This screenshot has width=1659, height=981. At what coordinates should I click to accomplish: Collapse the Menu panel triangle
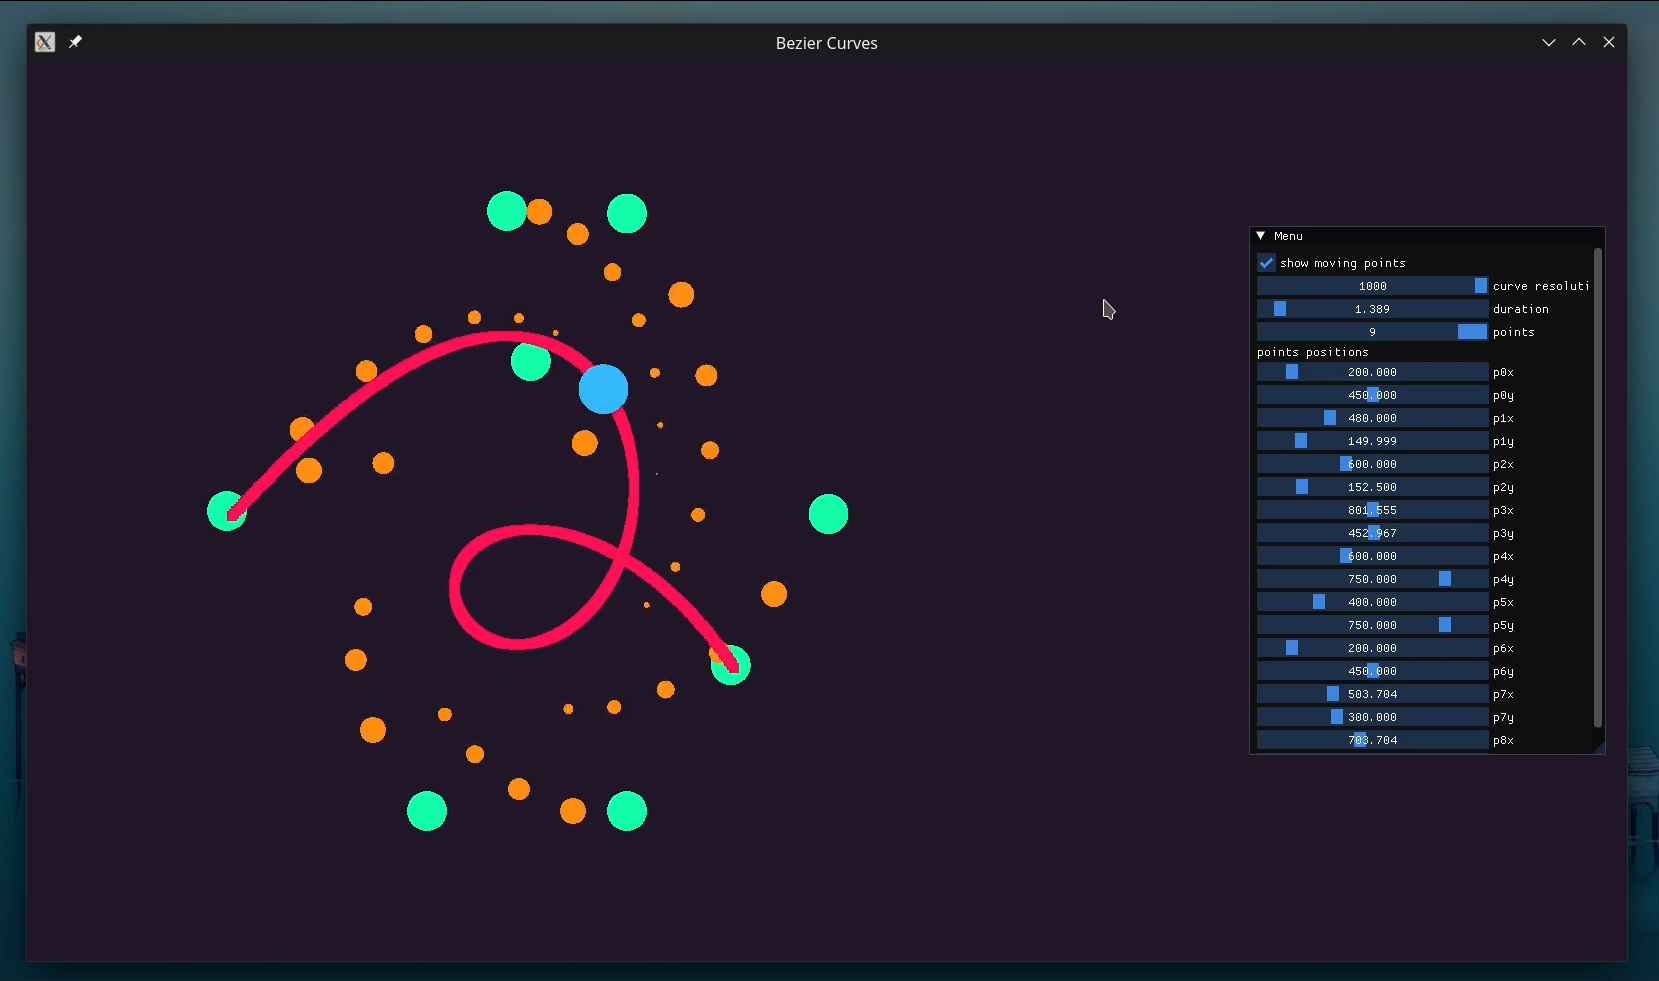1261,236
